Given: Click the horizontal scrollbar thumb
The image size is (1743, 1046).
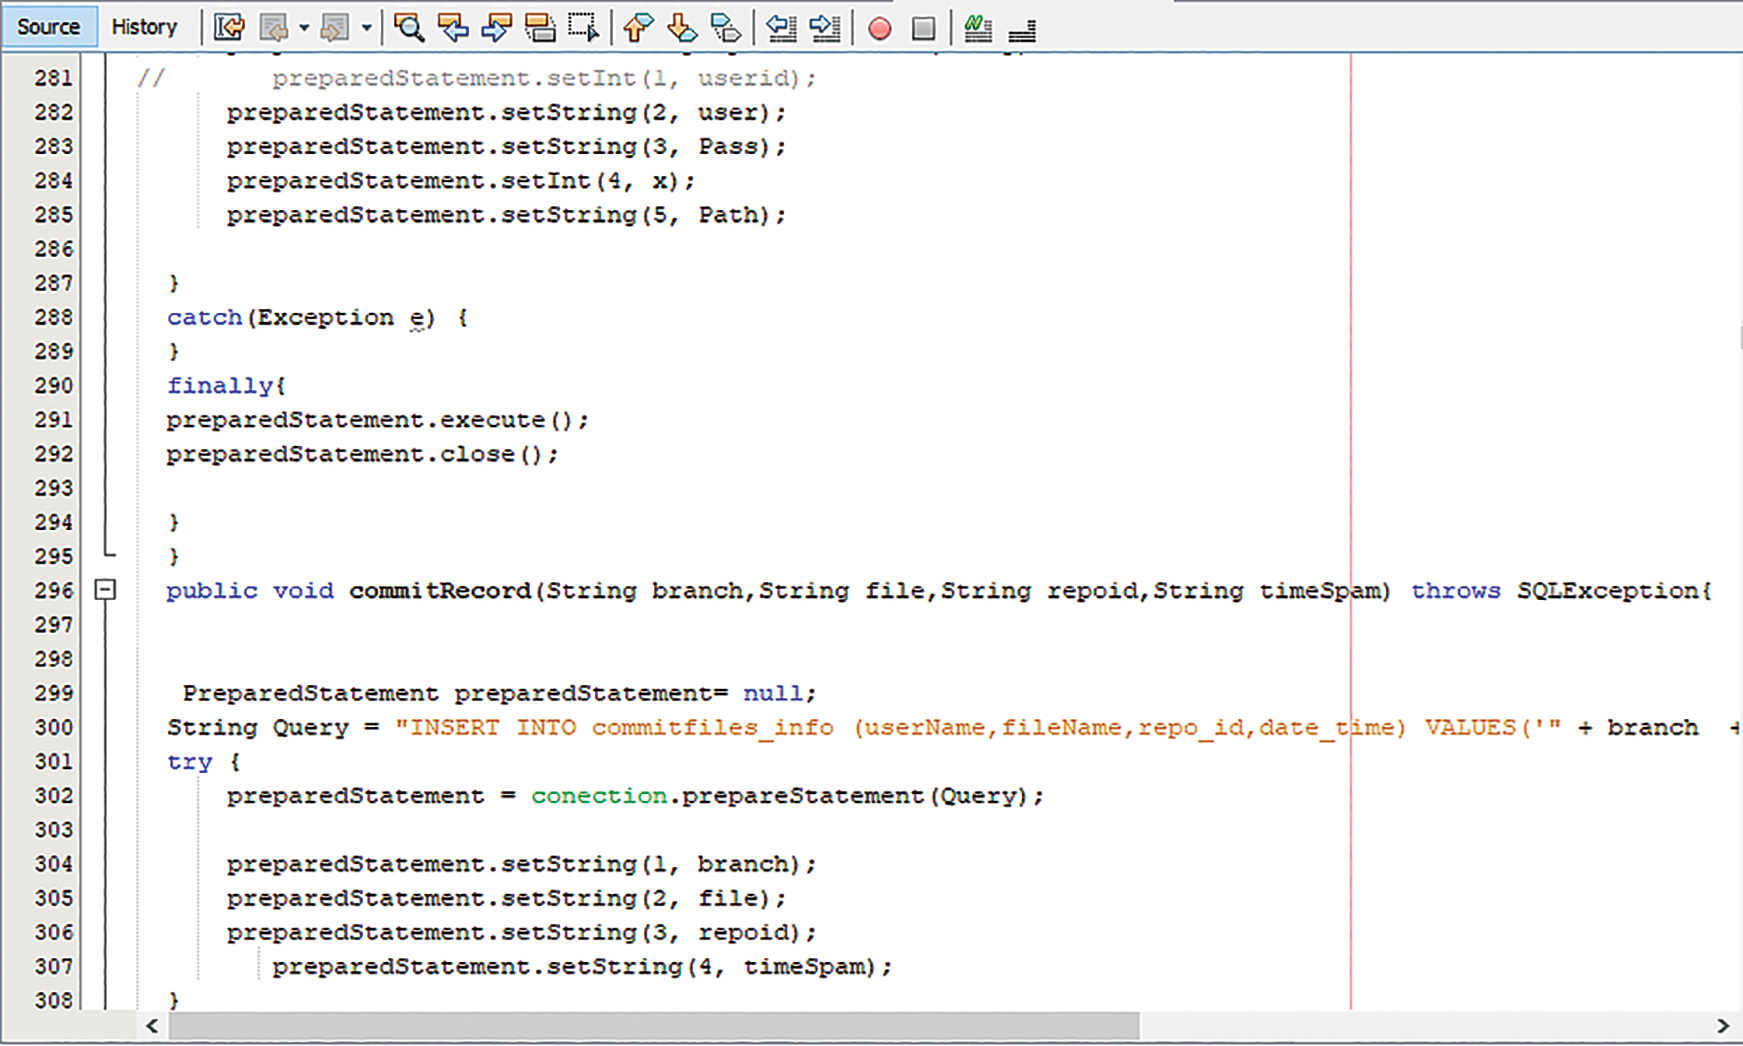Looking at the screenshot, I should coord(654,1026).
